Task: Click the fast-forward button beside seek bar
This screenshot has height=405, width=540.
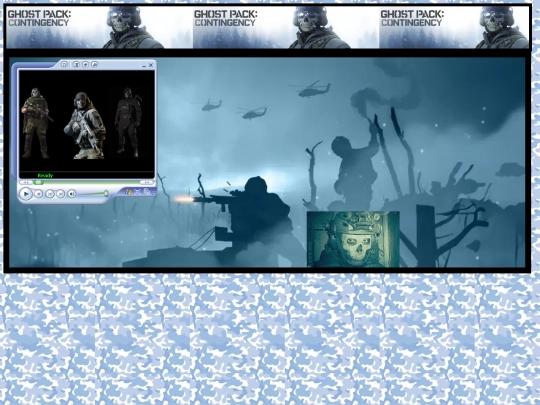Action: coord(146,182)
